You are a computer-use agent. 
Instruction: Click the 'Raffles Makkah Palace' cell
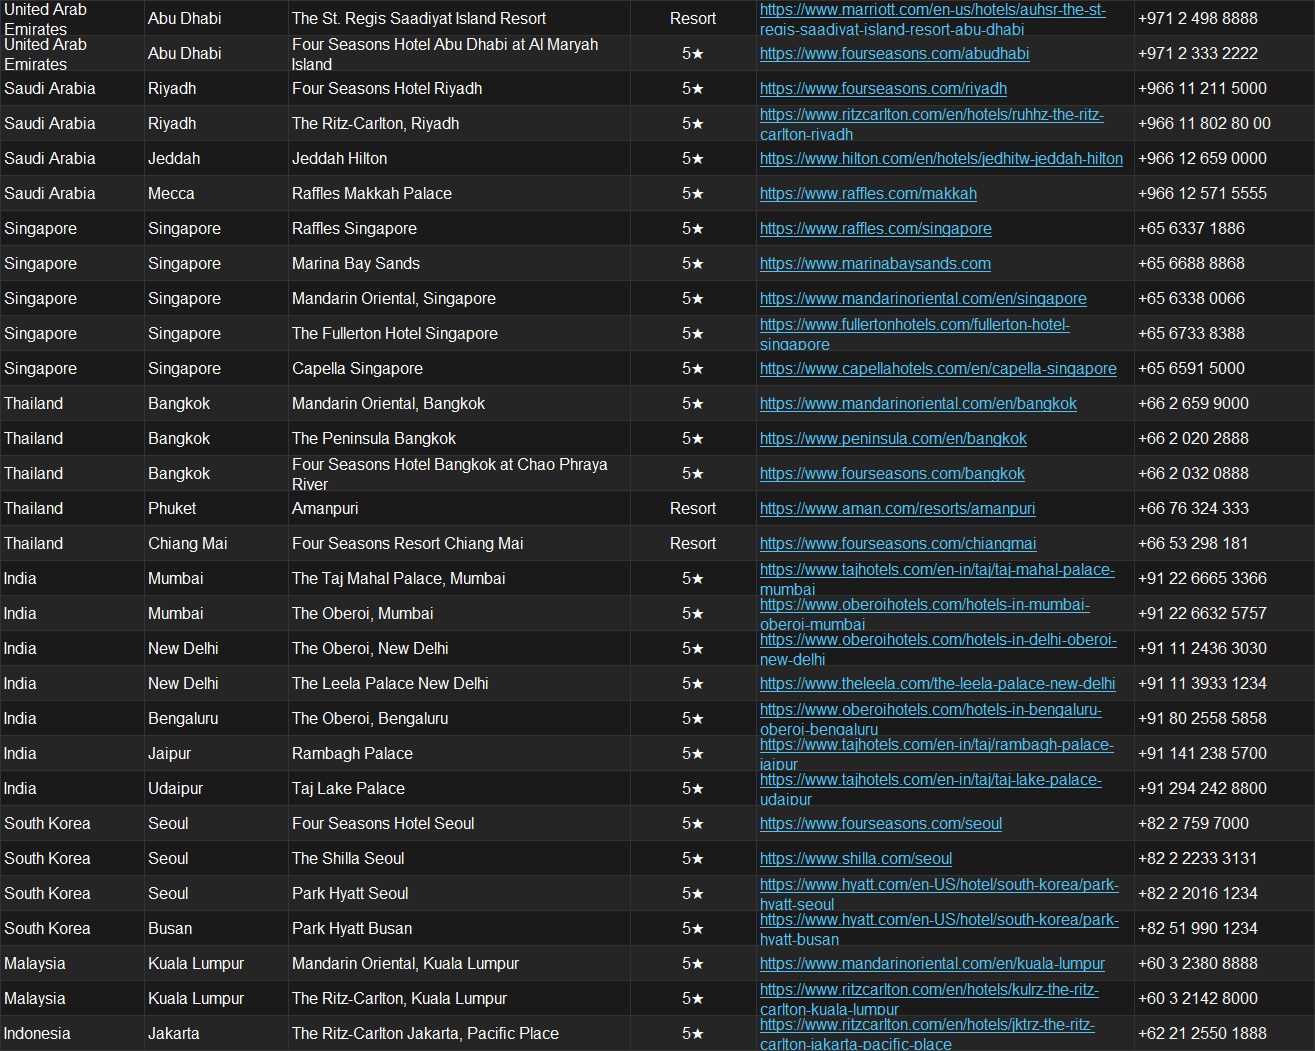(459, 194)
